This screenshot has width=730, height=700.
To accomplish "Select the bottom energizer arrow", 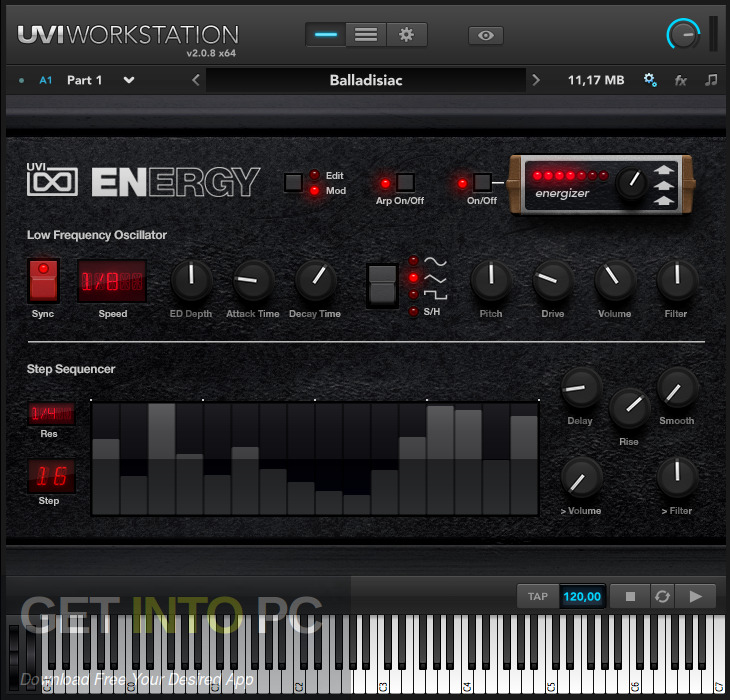I will [664, 201].
